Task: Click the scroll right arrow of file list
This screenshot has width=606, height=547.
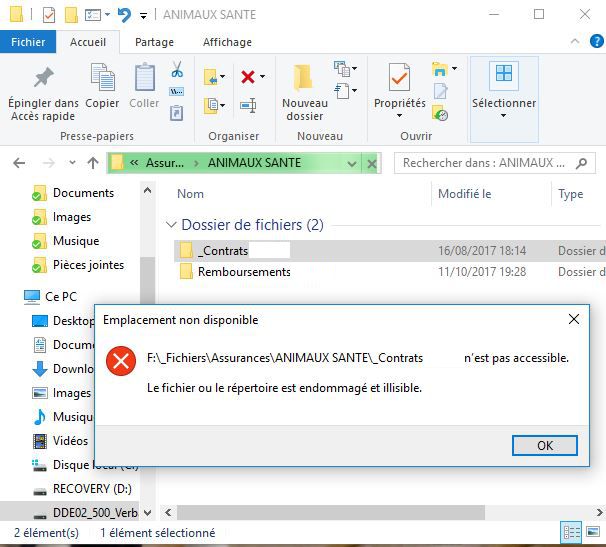Action: pos(599,513)
